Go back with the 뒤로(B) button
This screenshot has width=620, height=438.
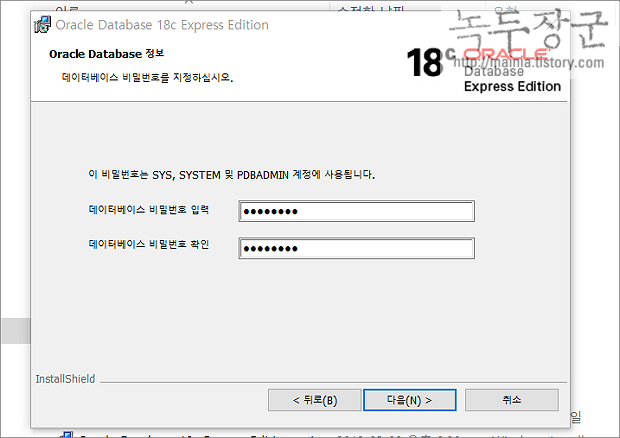(x=315, y=400)
